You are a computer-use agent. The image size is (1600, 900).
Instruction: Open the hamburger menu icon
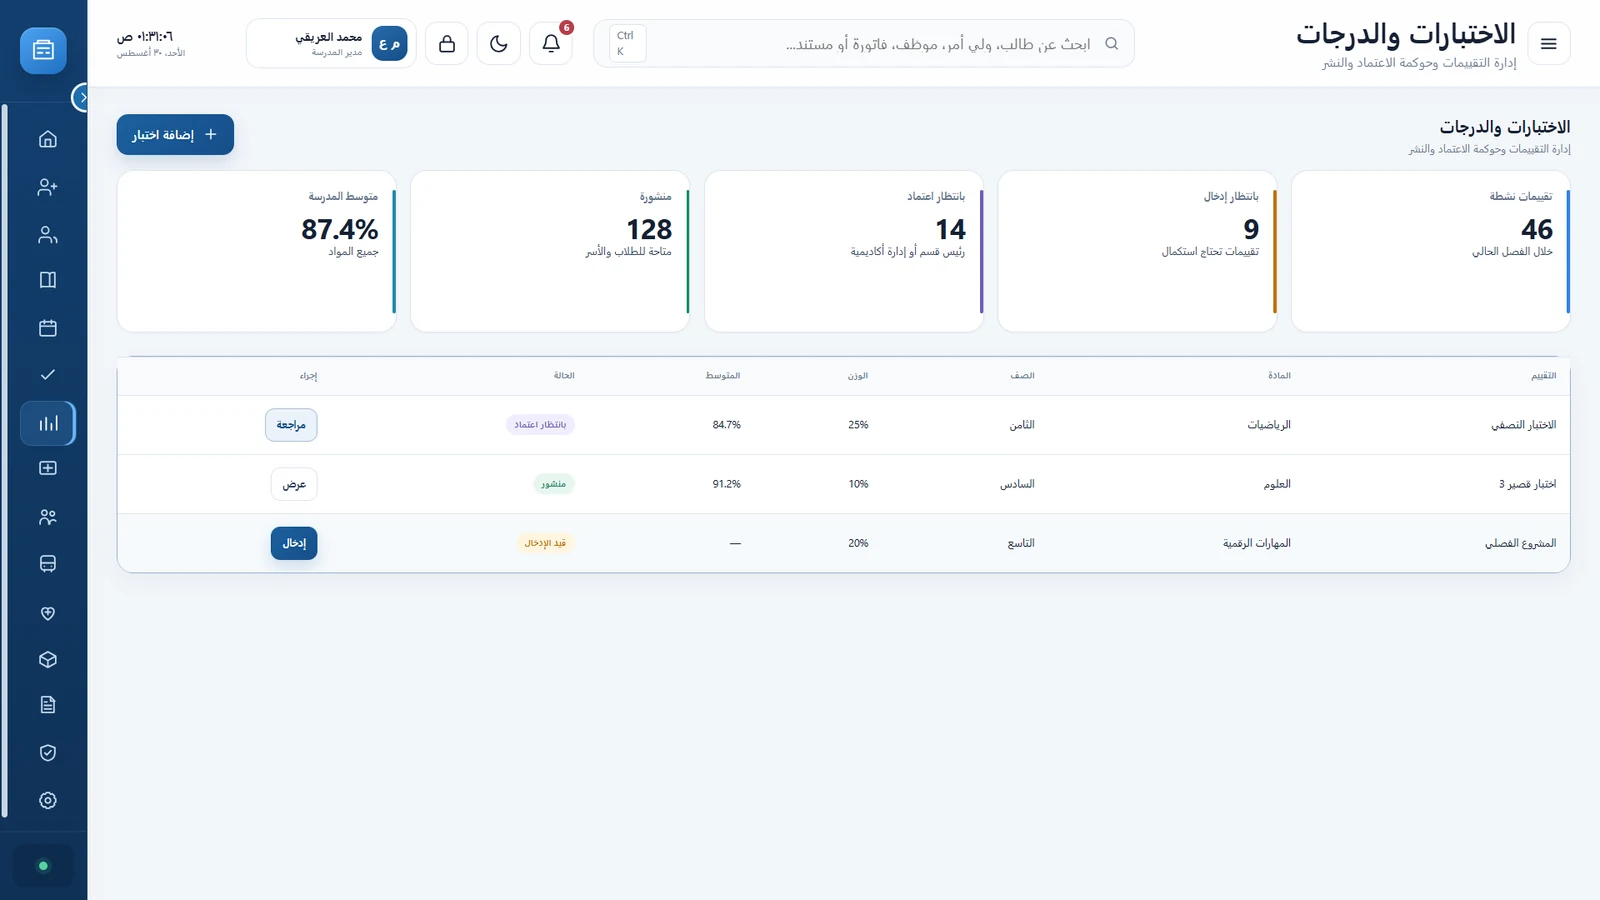(1549, 44)
